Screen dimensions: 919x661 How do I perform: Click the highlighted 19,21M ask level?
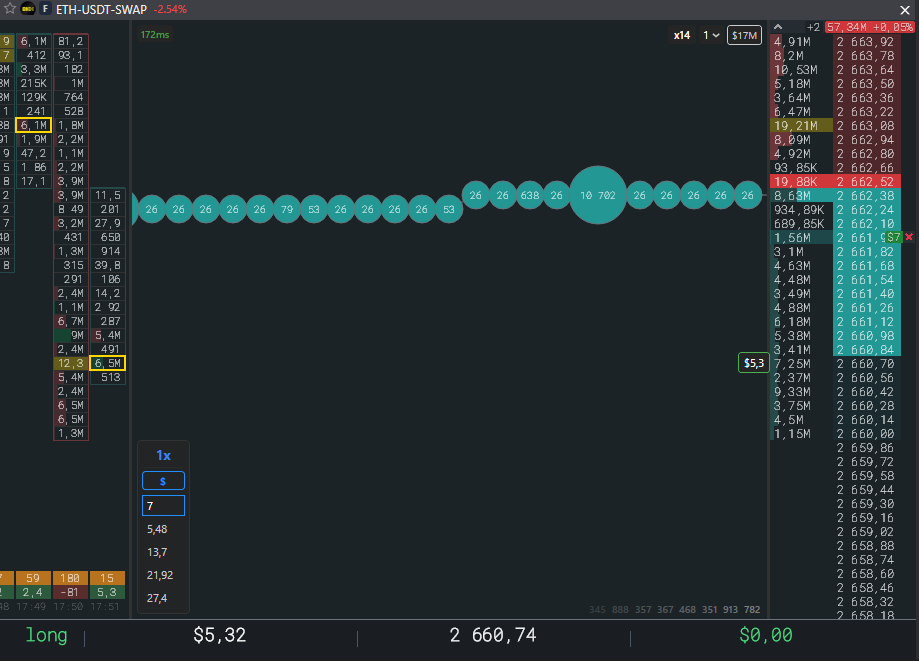pos(801,125)
